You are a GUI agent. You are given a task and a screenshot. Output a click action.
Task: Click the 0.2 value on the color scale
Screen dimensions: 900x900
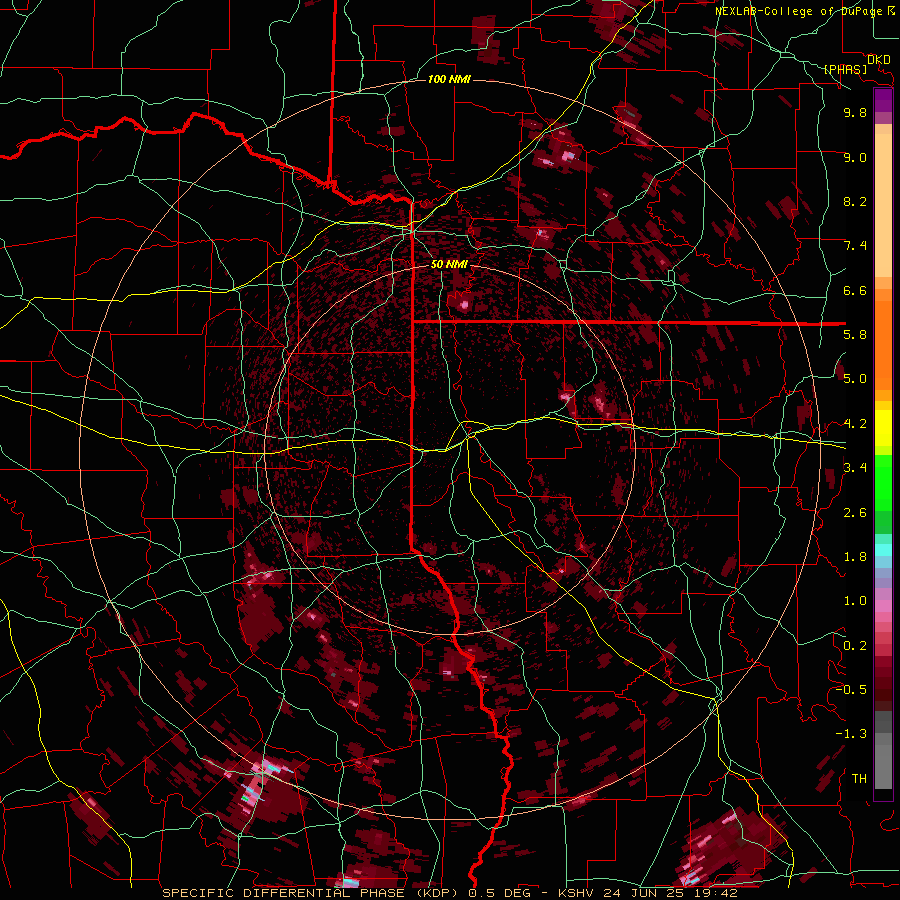tap(855, 646)
